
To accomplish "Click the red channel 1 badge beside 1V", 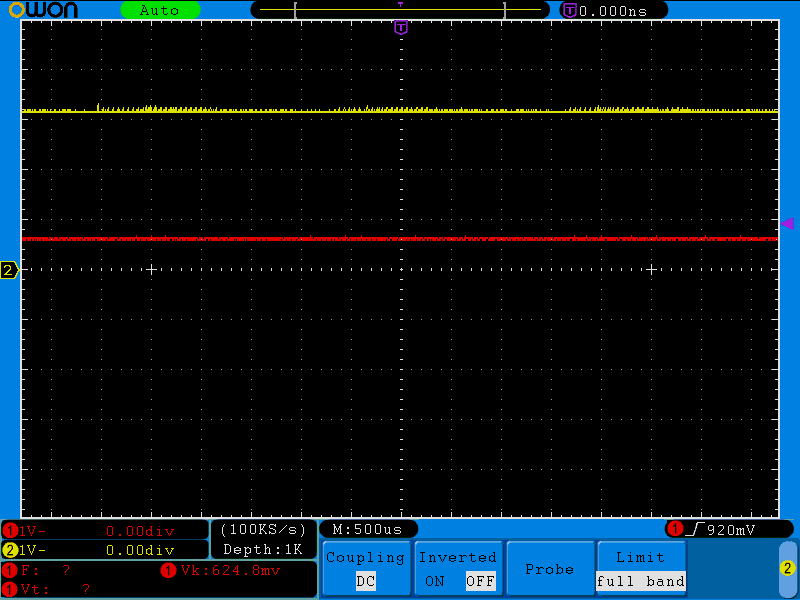I will pyautogui.click(x=10, y=530).
